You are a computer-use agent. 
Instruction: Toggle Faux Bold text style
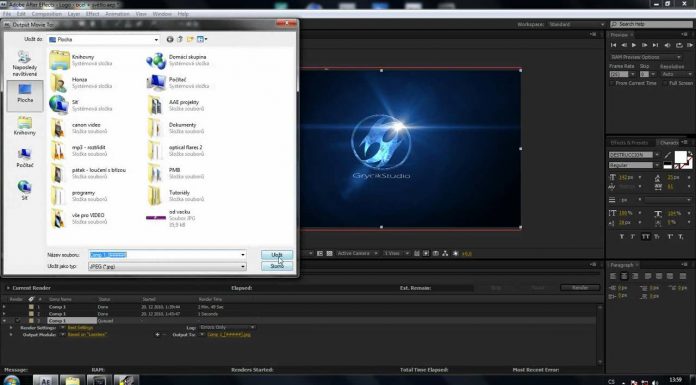(x=621, y=237)
